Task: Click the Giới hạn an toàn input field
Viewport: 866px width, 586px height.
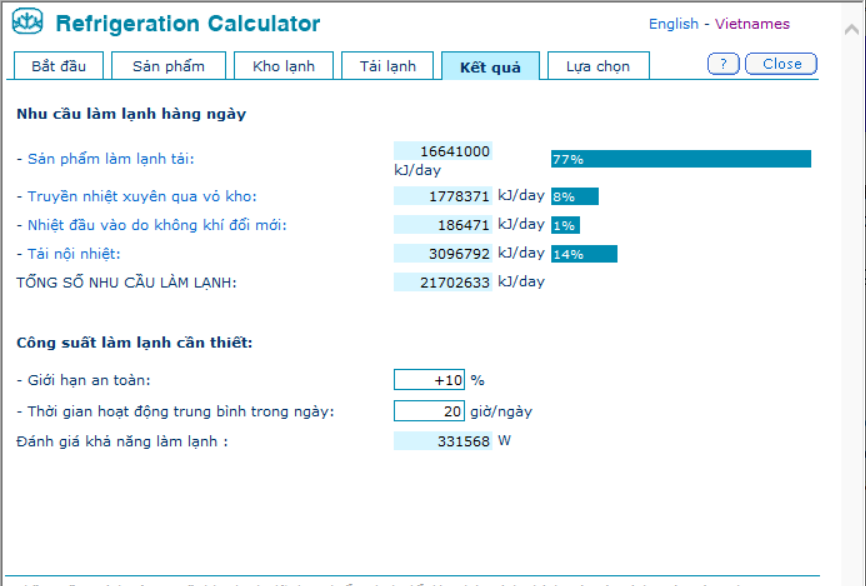Action: click(x=429, y=380)
